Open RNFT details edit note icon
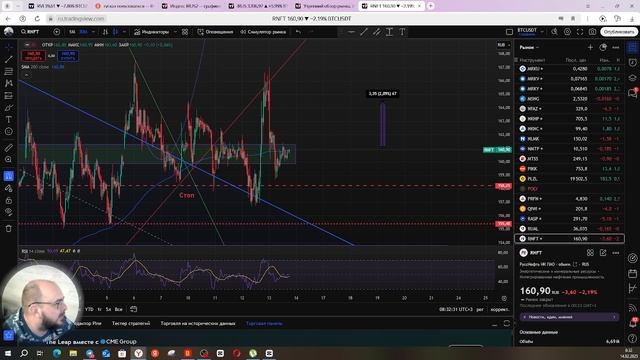Screen dimensions: 640x360 click(603, 253)
